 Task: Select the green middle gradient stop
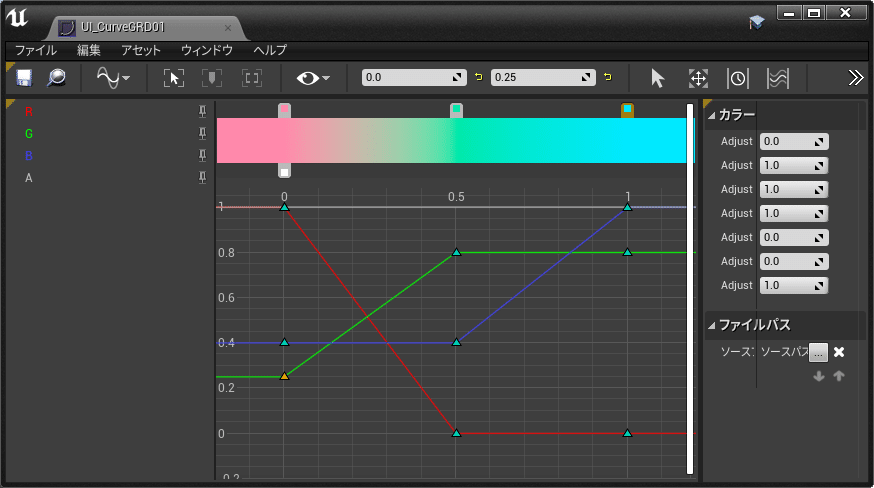pos(456,110)
